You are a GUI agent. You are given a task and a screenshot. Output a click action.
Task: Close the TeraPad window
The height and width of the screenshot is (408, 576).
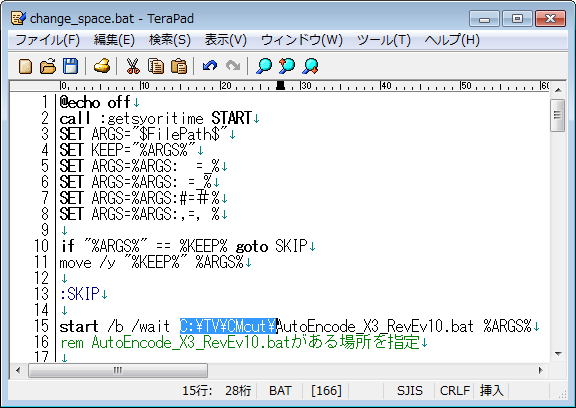pyautogui.click(x=550, y=19)
